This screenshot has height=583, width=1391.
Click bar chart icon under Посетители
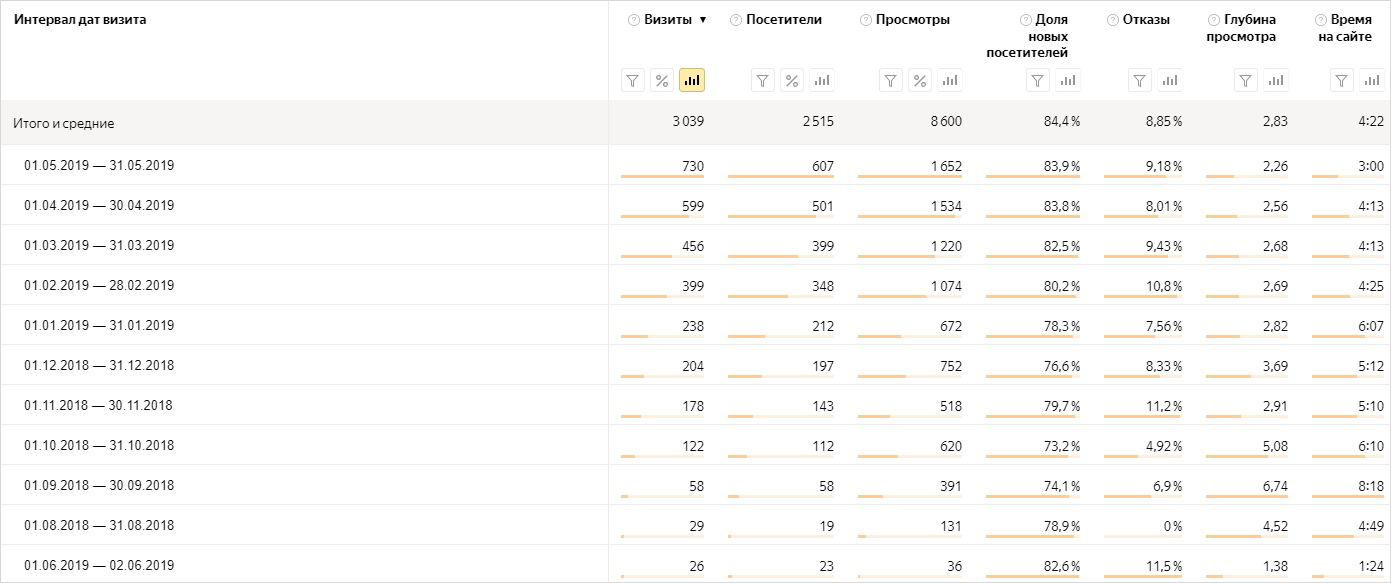click(821, 81)
